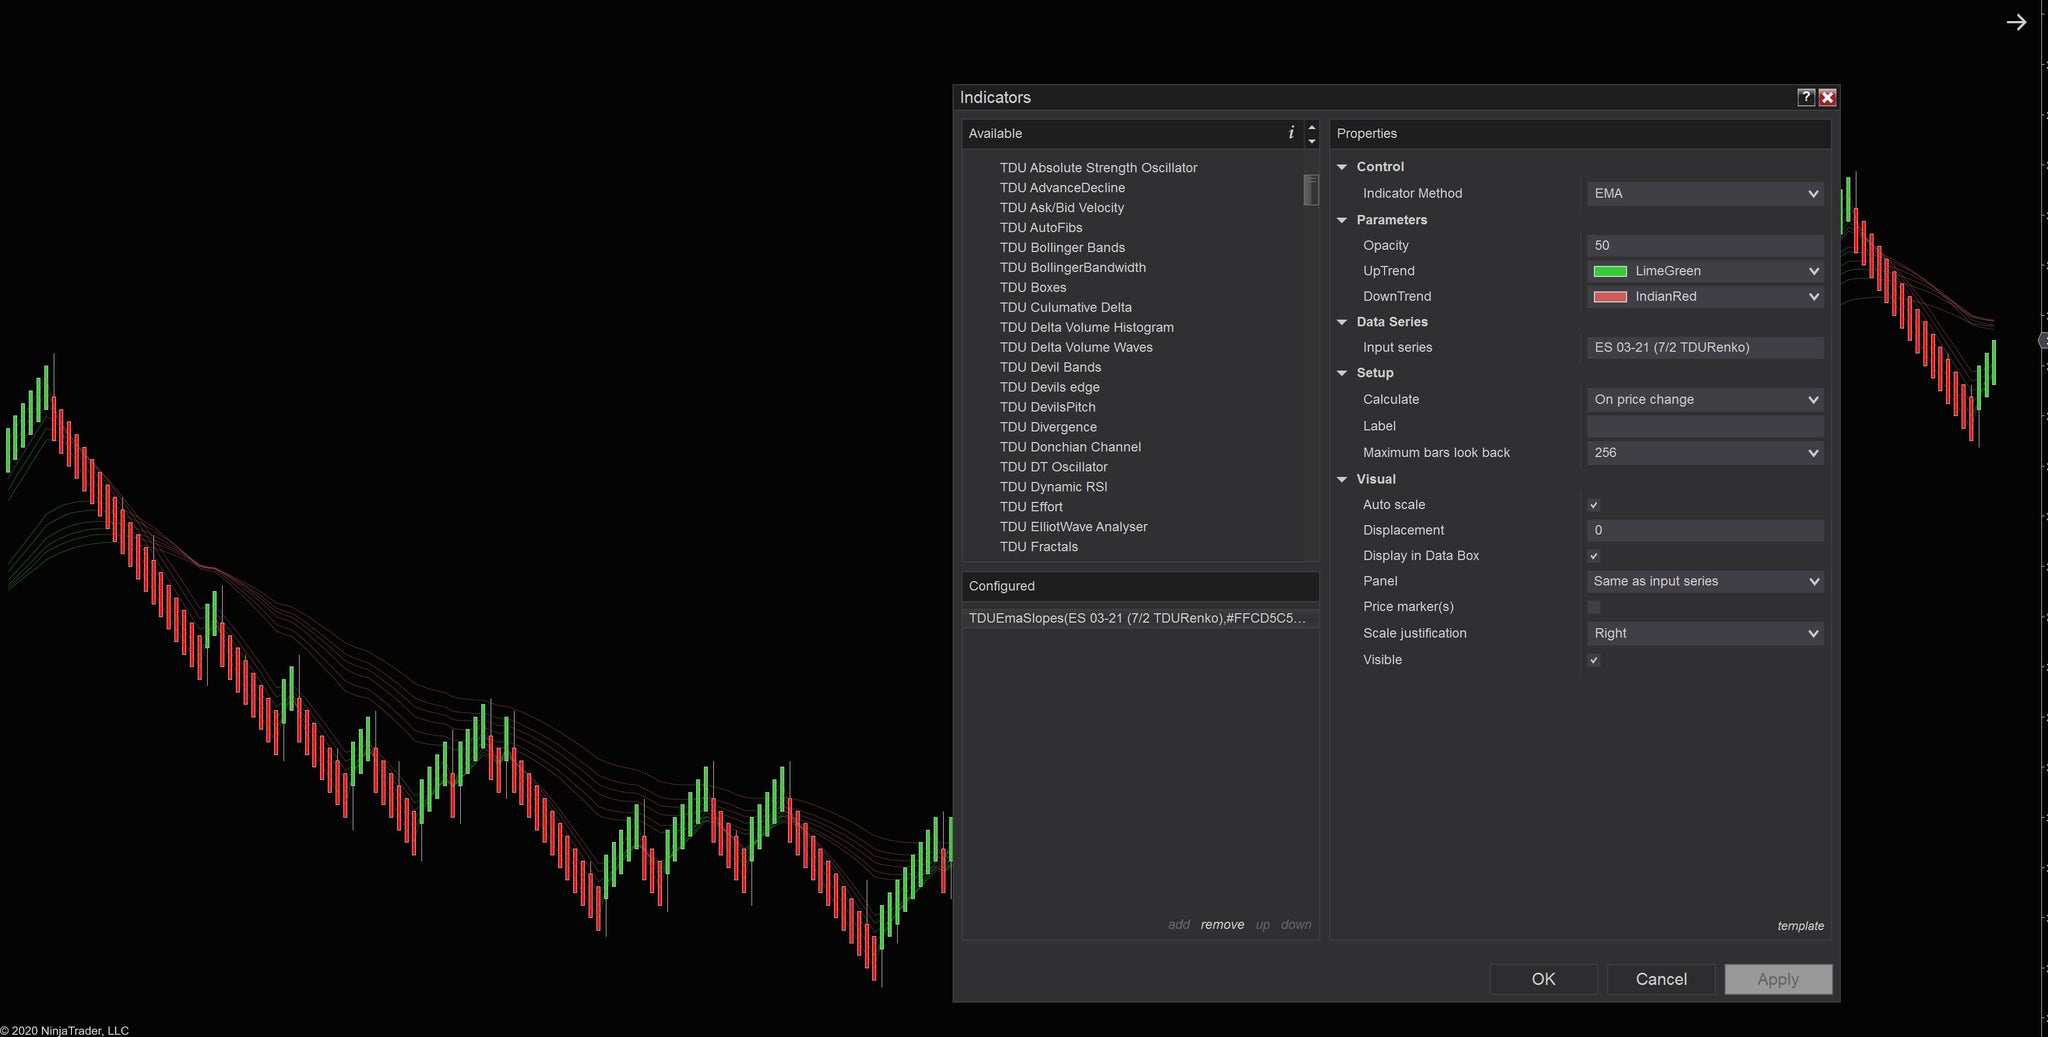Collapse the Data Series section
This screenshot has width=2048, height=1037.
[x=1343, y=321]
